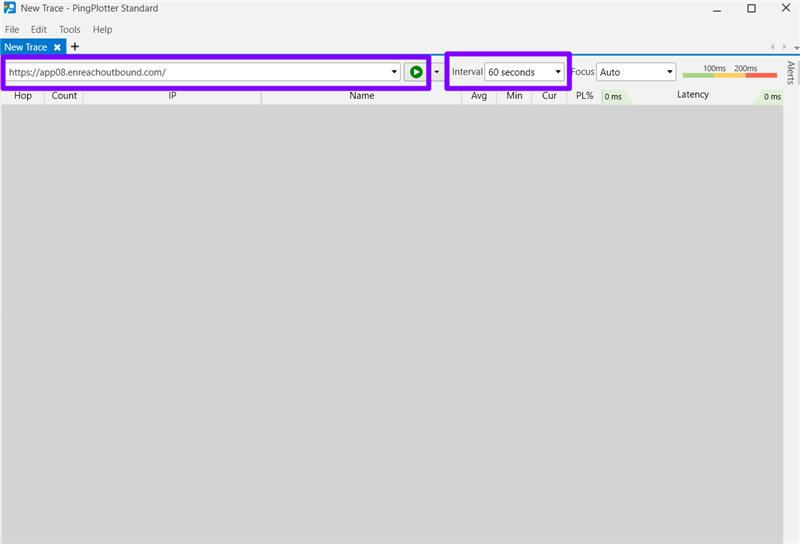Screen dimensions: 800x544
Task: Open the File menu
Action: pyautogui.click(x=12, y=30)
